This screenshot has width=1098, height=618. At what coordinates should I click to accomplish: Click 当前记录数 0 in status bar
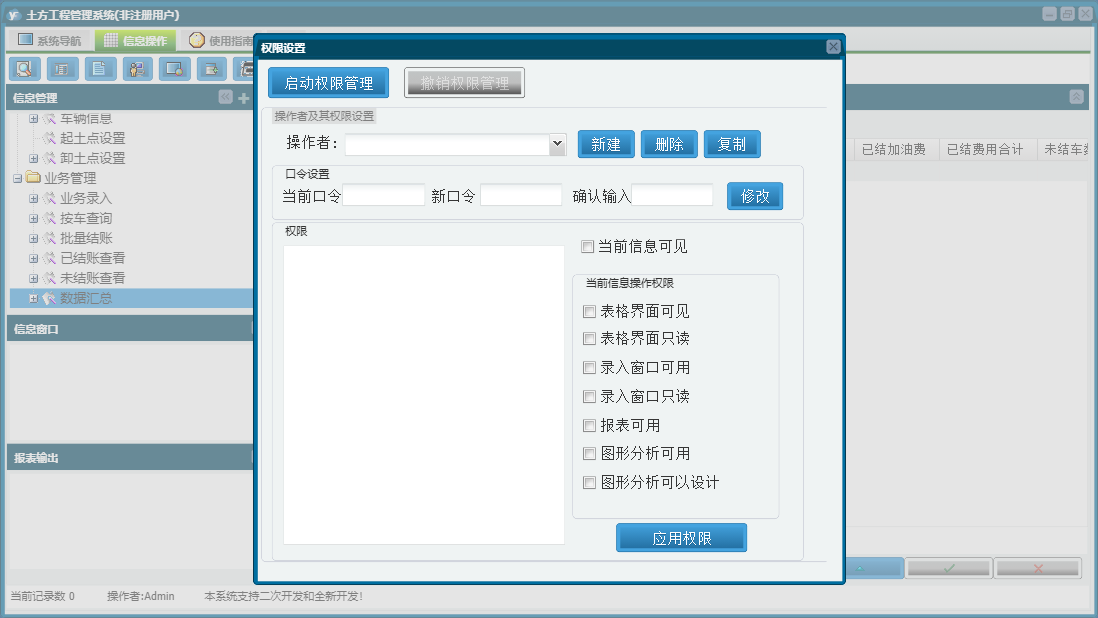pyautogui.click(x=43, y=596)
